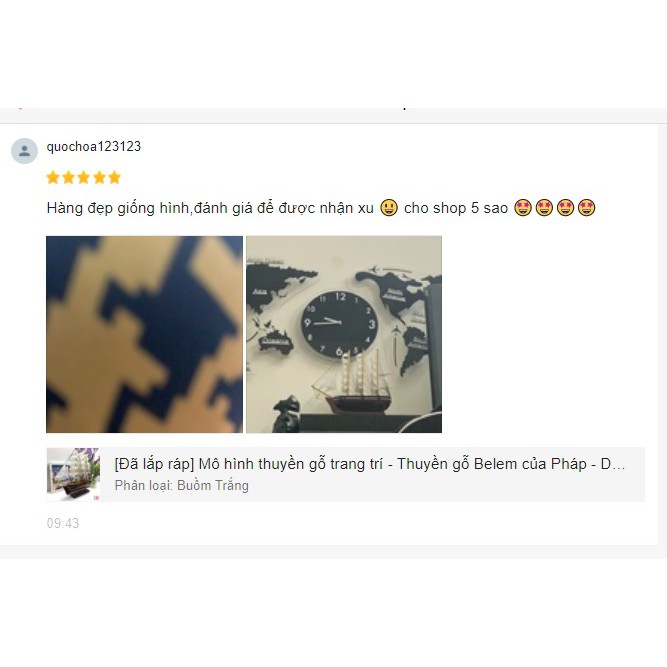
Task: Open the product thumbnail of the wooden ship
Action: 73,474
